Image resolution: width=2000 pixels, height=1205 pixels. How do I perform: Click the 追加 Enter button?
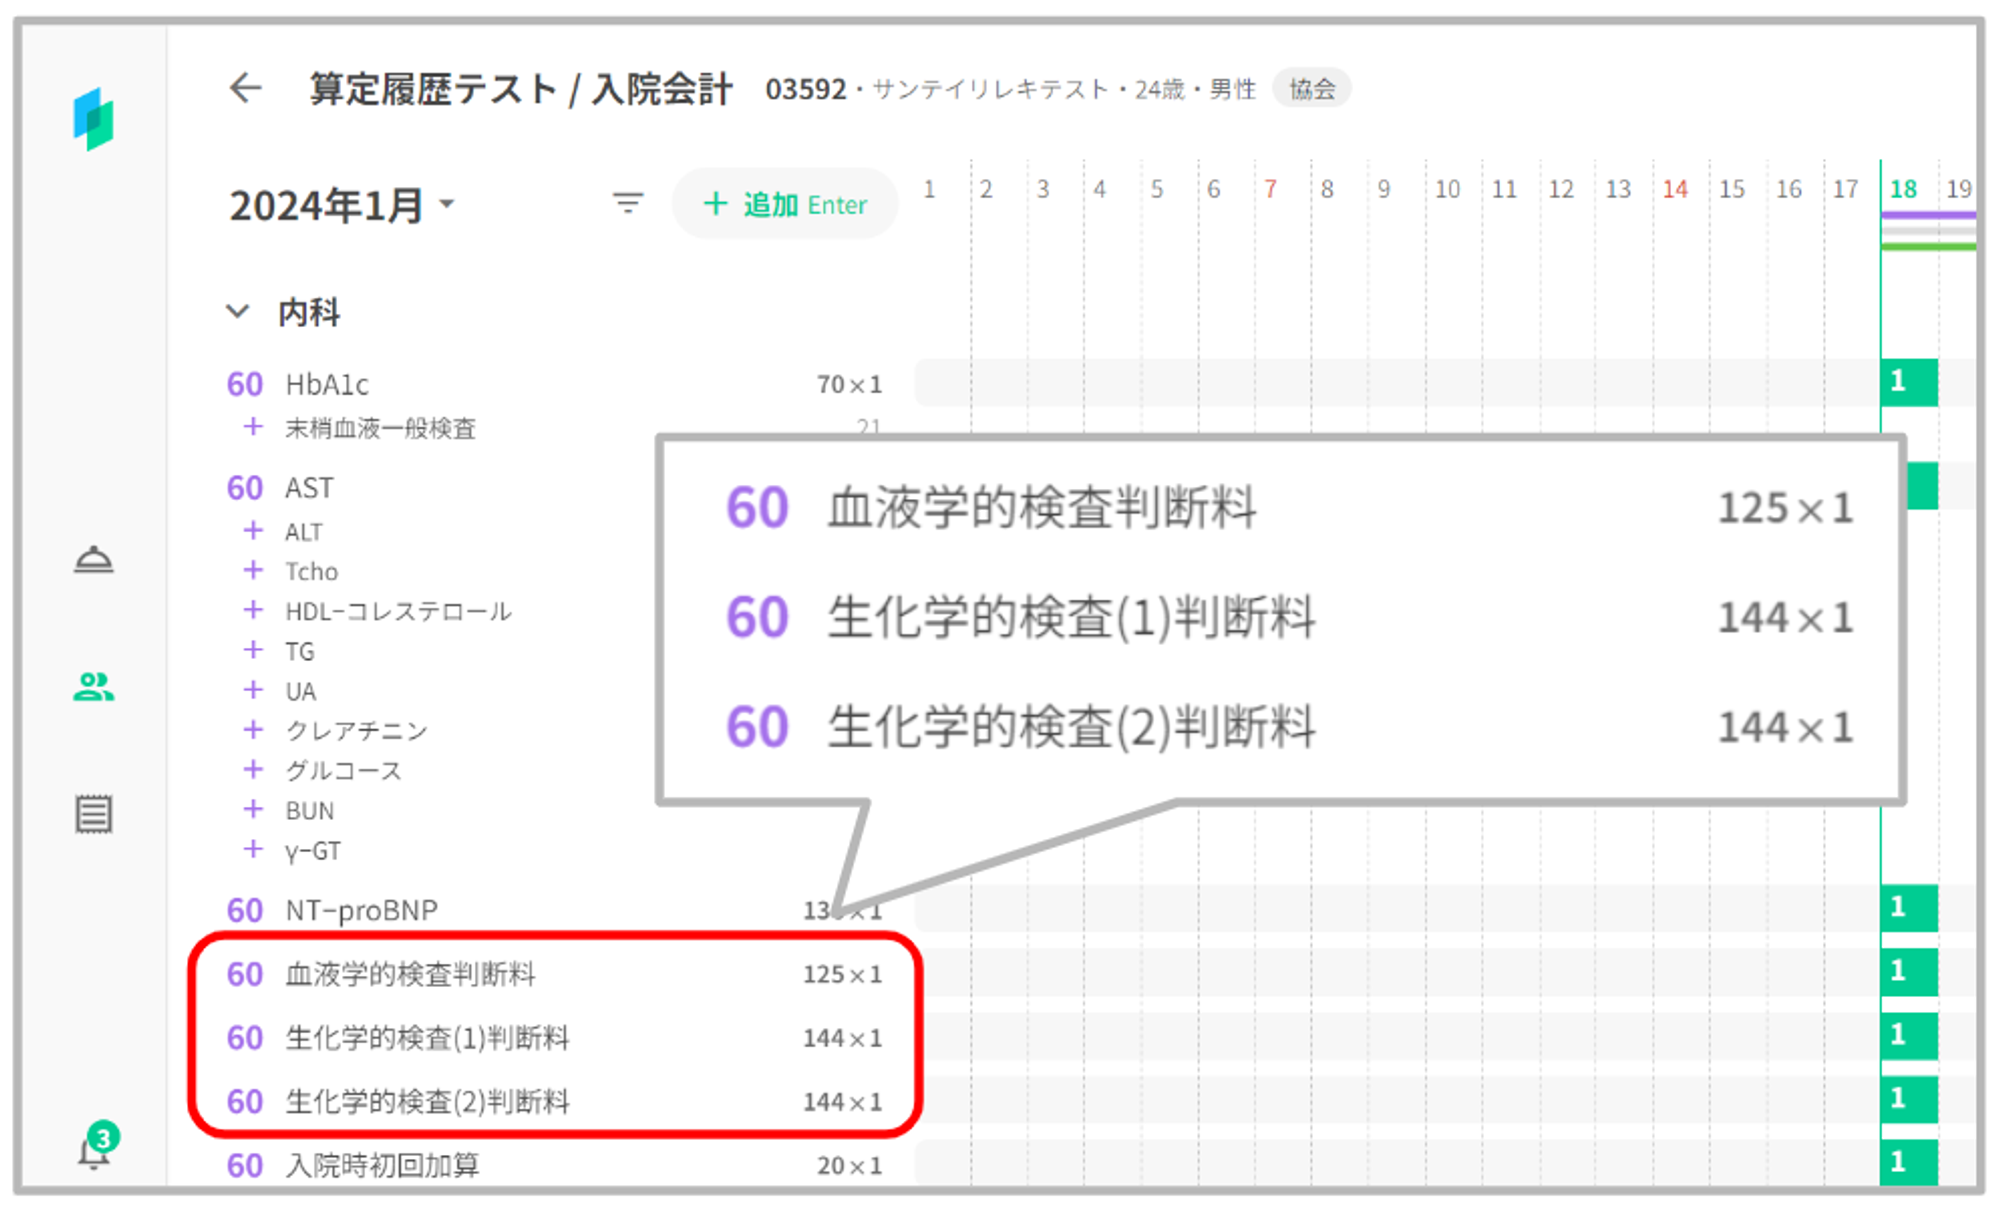785,204
